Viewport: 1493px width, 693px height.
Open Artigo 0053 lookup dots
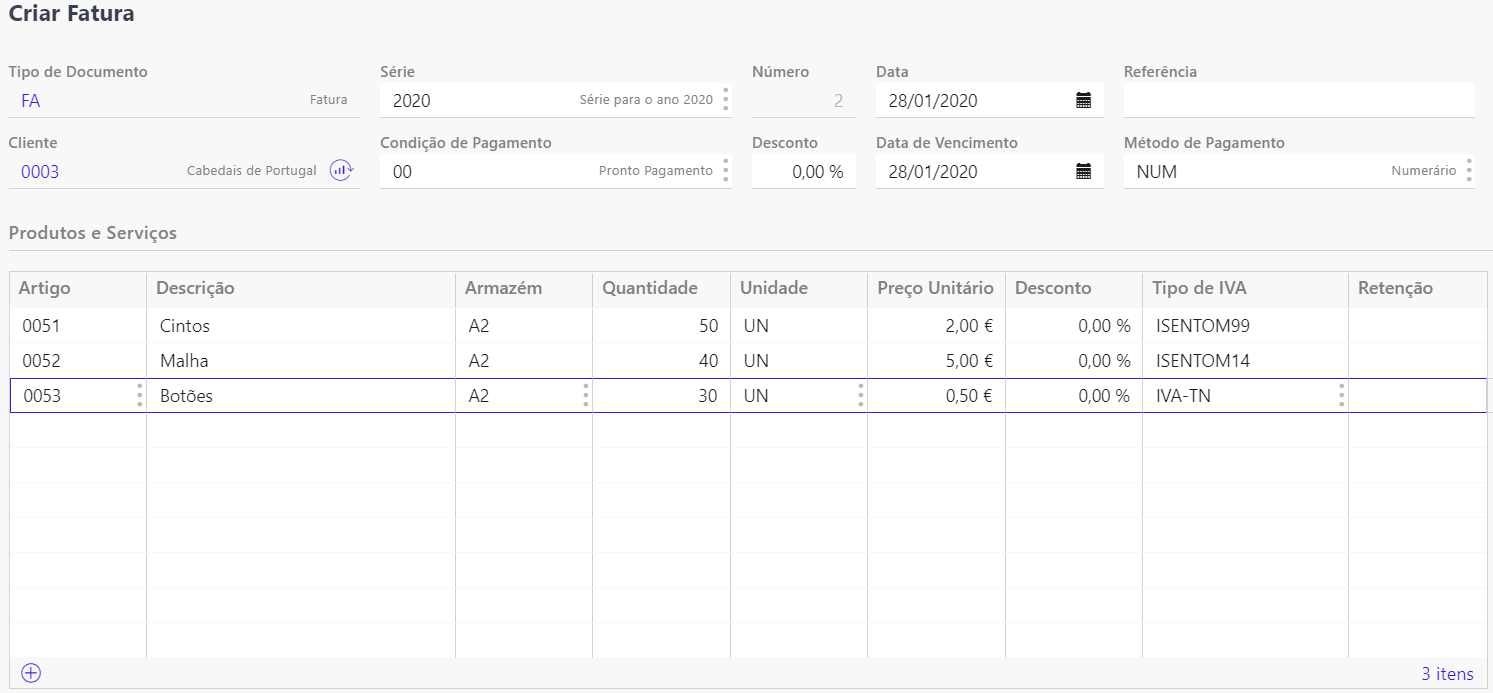(x=139, y=396)
